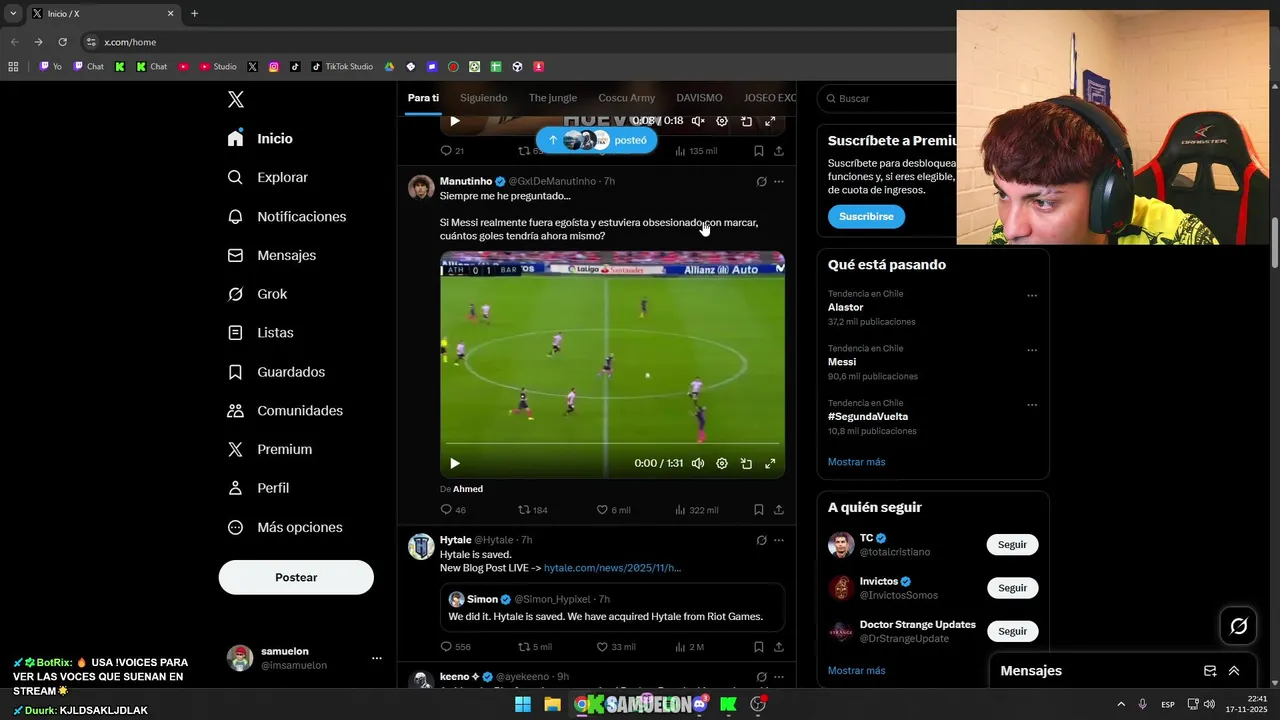Follow Invictos account
This screenshot has width=1280, height=720.
pyautogui.click(x=1012, y=588)
